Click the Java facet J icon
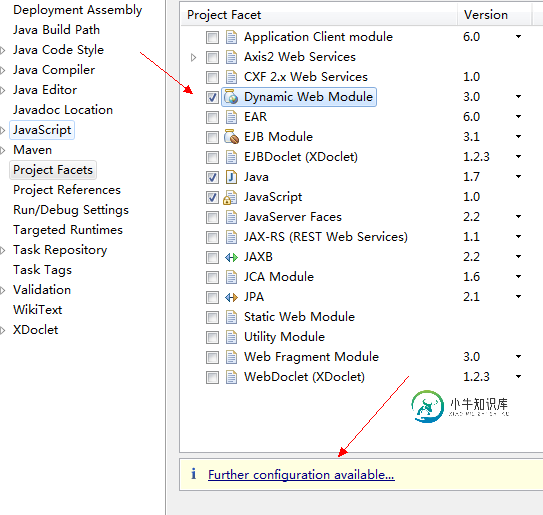This screenshot has height=515, width=543. (x=231, y=177)
